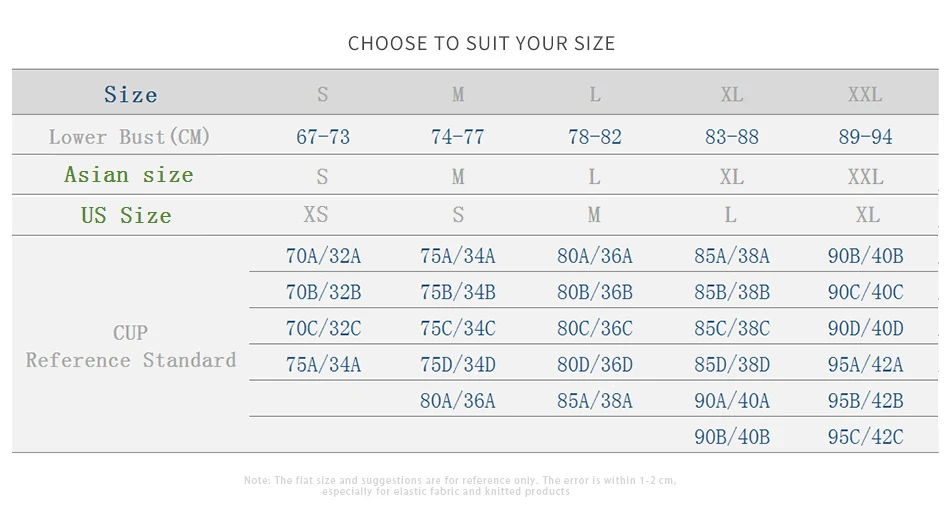Select the 95A/42A cup size cell

click(865, 365)
